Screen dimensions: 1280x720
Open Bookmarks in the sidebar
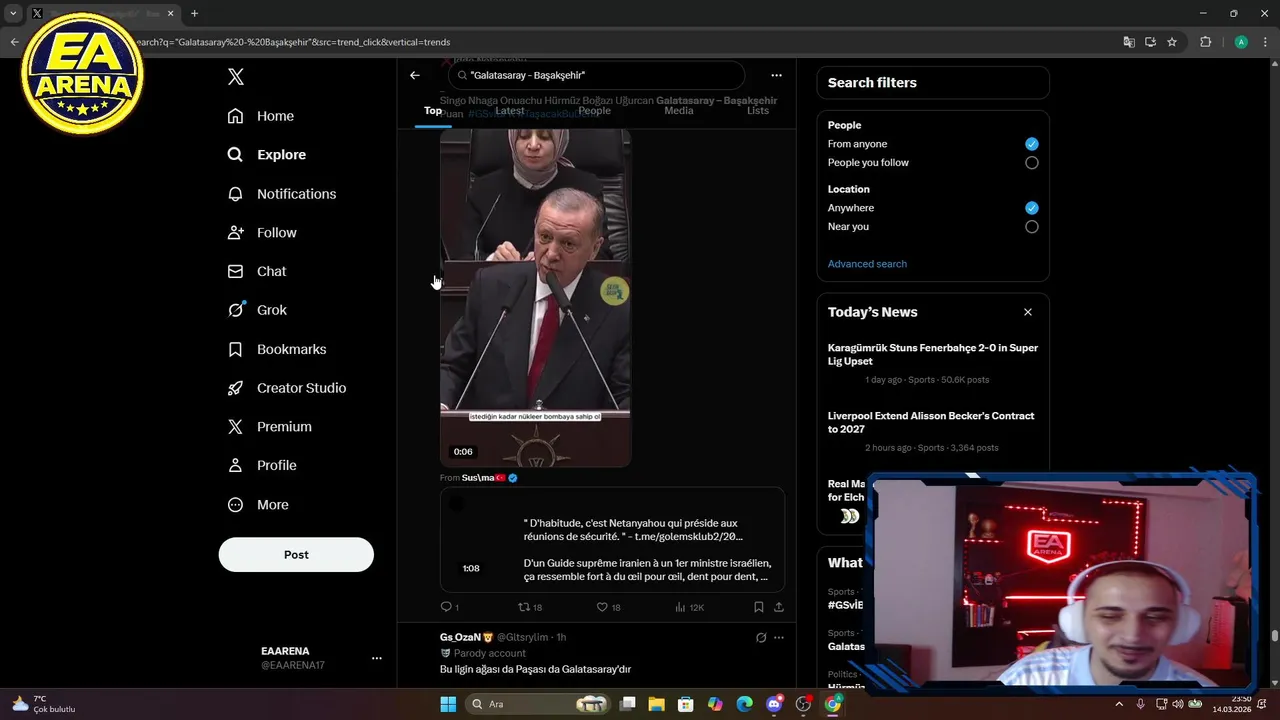pos(276,349)
